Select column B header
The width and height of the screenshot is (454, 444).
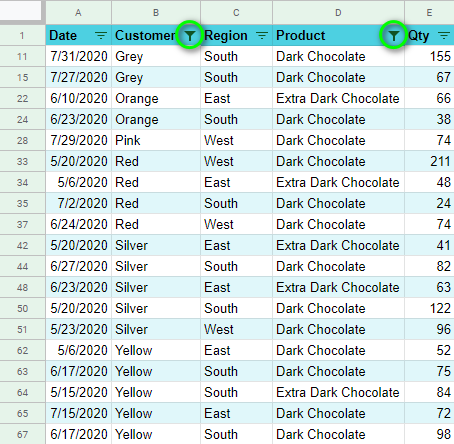pos(156,13)
